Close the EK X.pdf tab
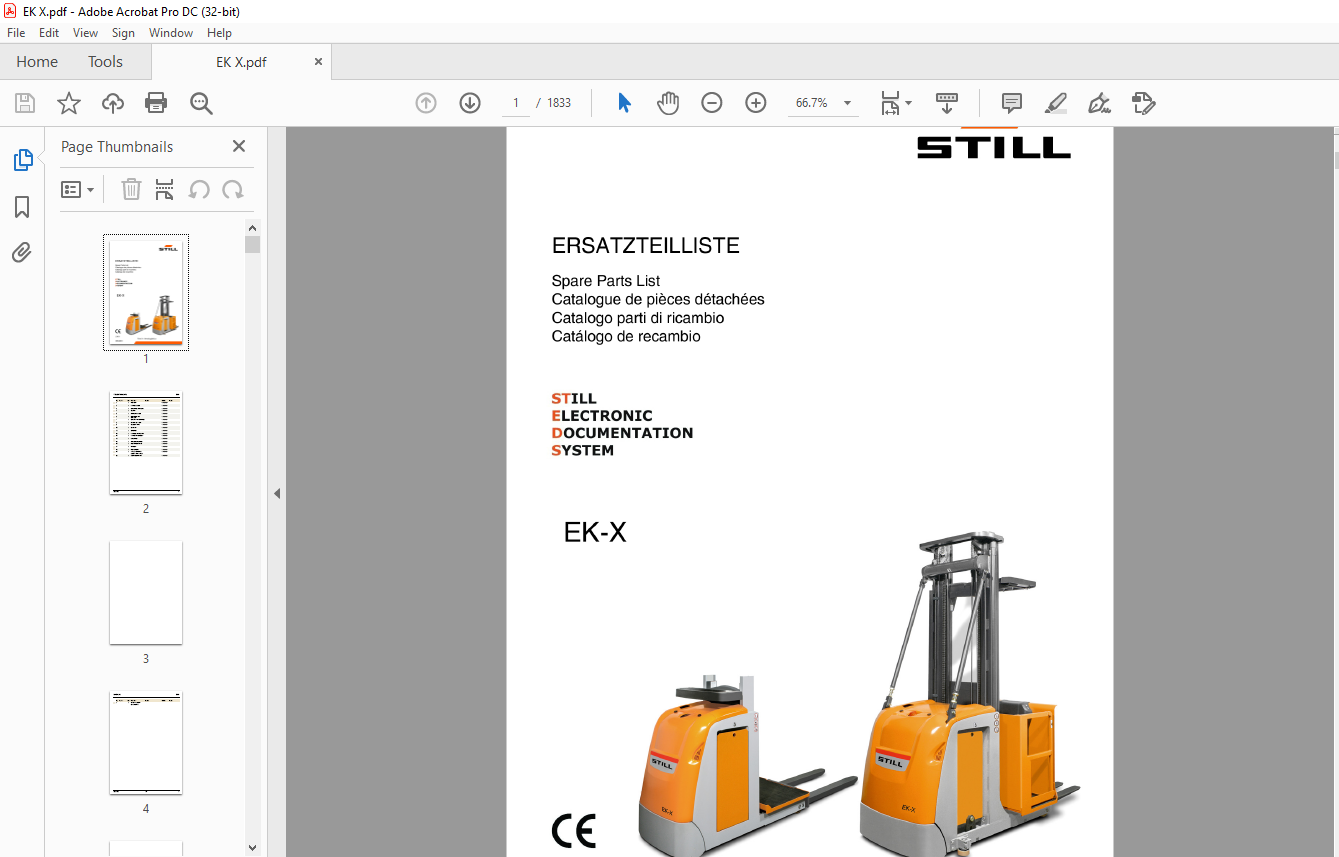This screenshot has height=857, width=1339. coord(319,62)
